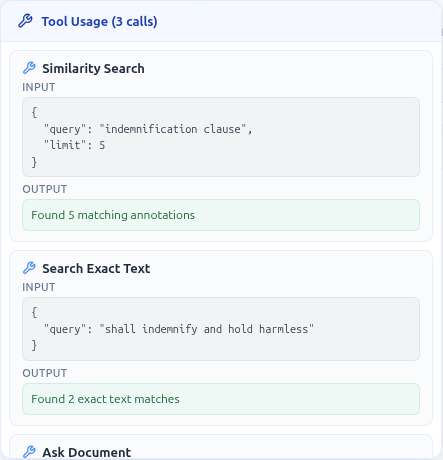
Task: Click the OUTPUT label under Search Exact Text
Action: 45,373
